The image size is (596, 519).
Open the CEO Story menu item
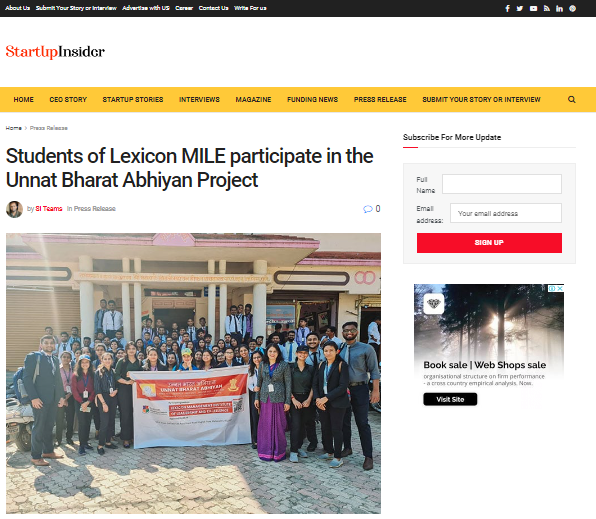(68, 100)
